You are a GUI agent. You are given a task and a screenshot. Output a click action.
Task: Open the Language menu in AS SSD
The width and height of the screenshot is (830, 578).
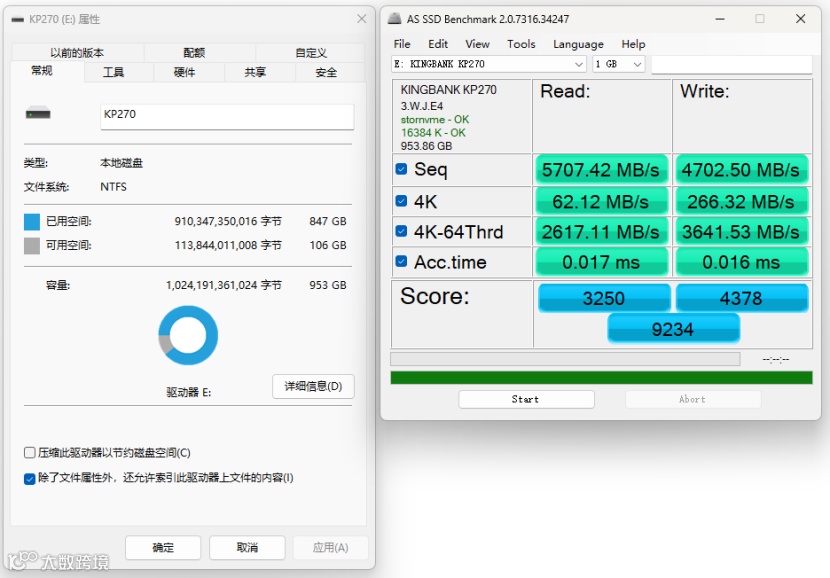coord(578,44)
